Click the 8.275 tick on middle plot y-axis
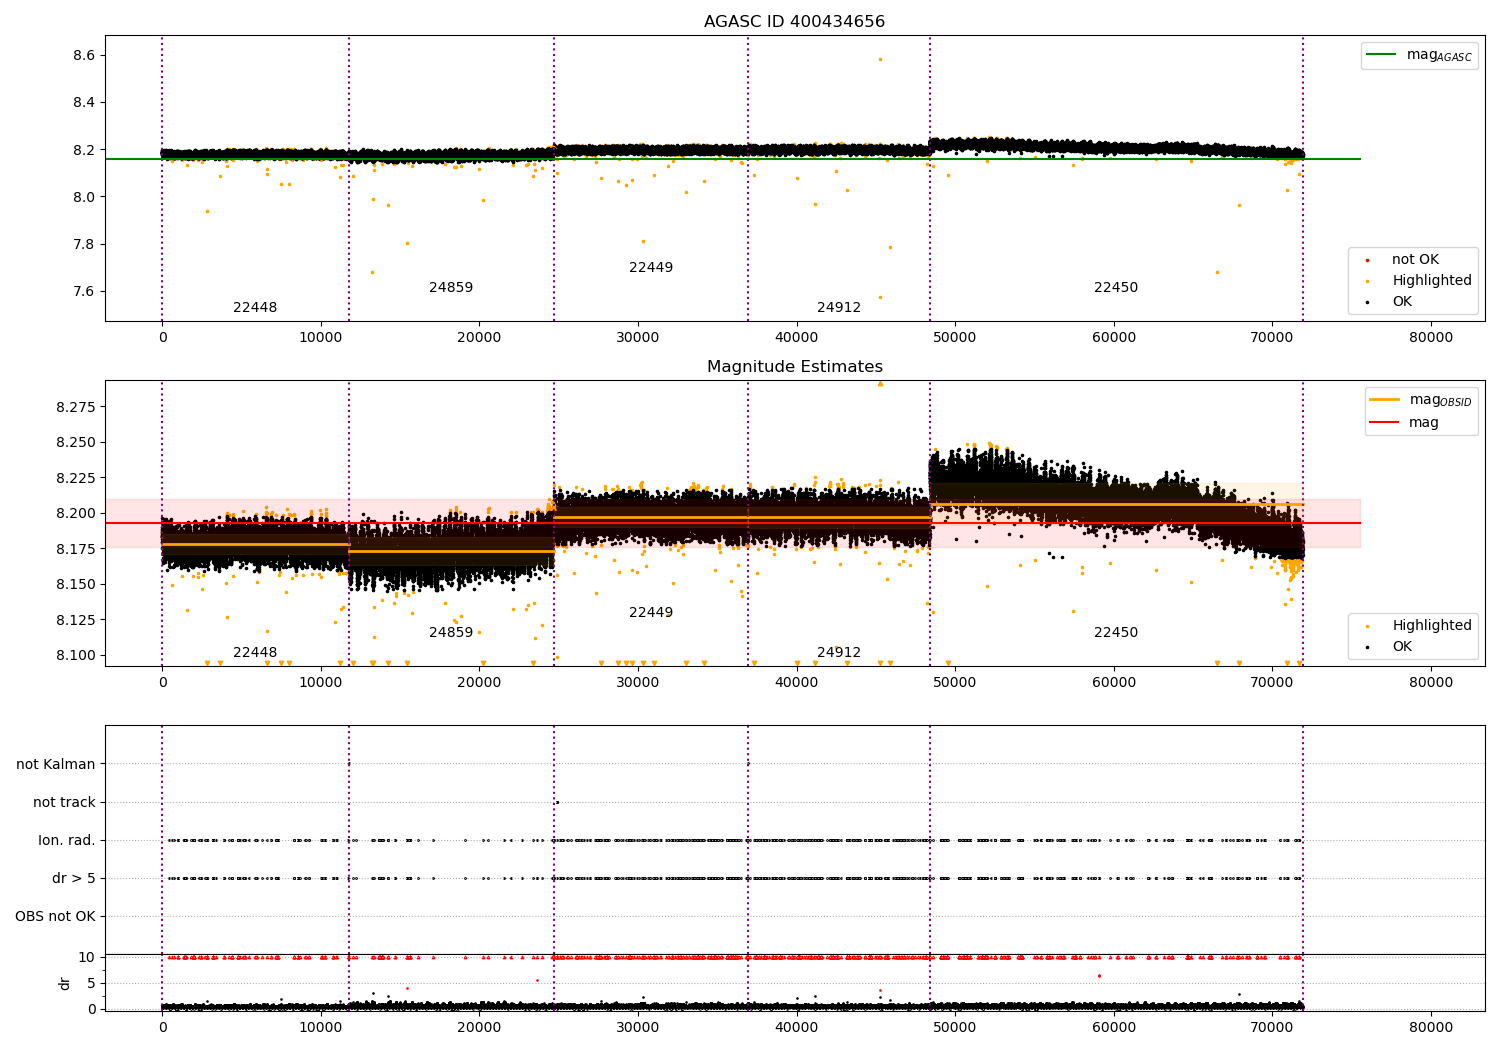Screen dimensions: 1500x1050 pos(75,408)
